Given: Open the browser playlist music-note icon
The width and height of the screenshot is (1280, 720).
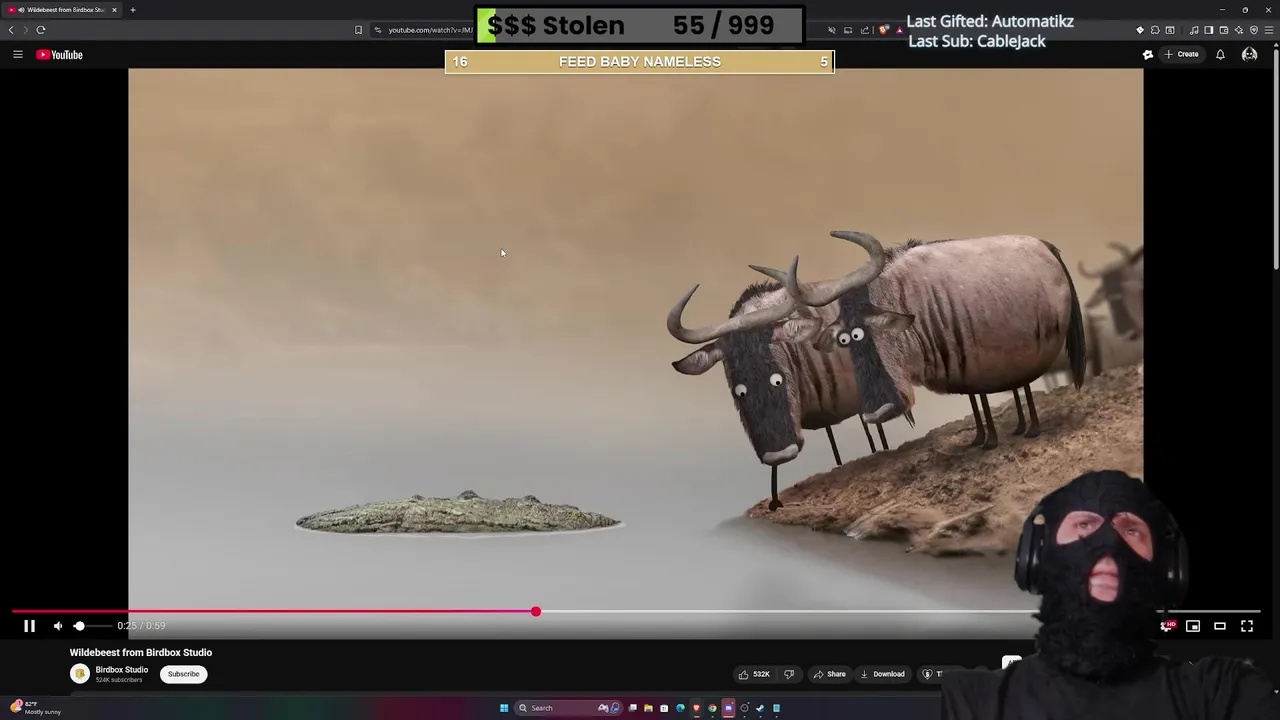Looking at the screenshot, I should tap(1194, 30).
